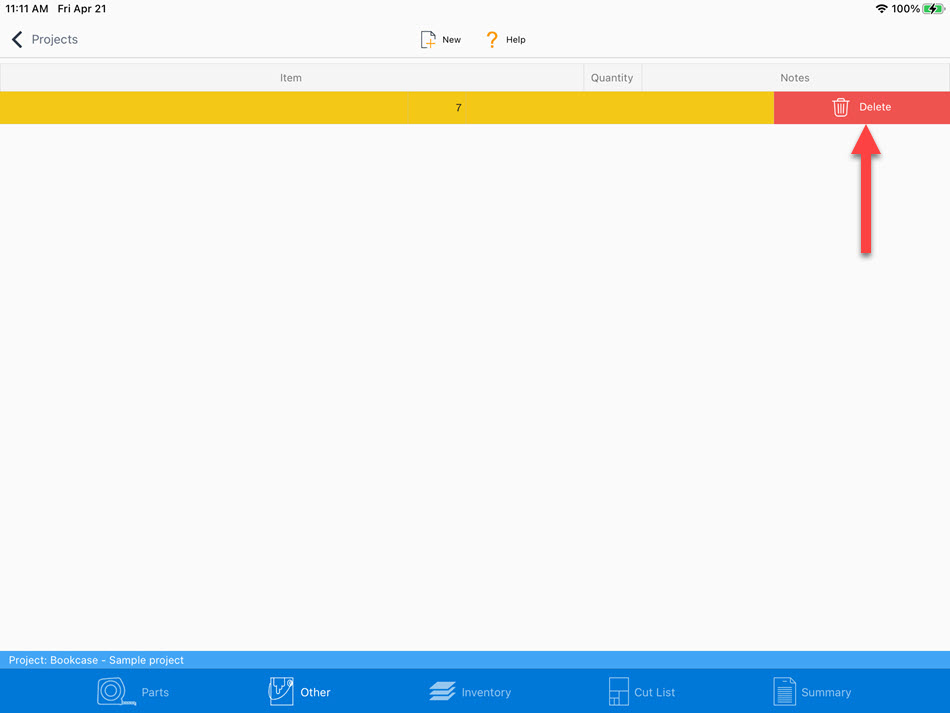Screen dimensions: 950x713
Task: Open the Summary document icon
Action: click(x=784, y=692)
